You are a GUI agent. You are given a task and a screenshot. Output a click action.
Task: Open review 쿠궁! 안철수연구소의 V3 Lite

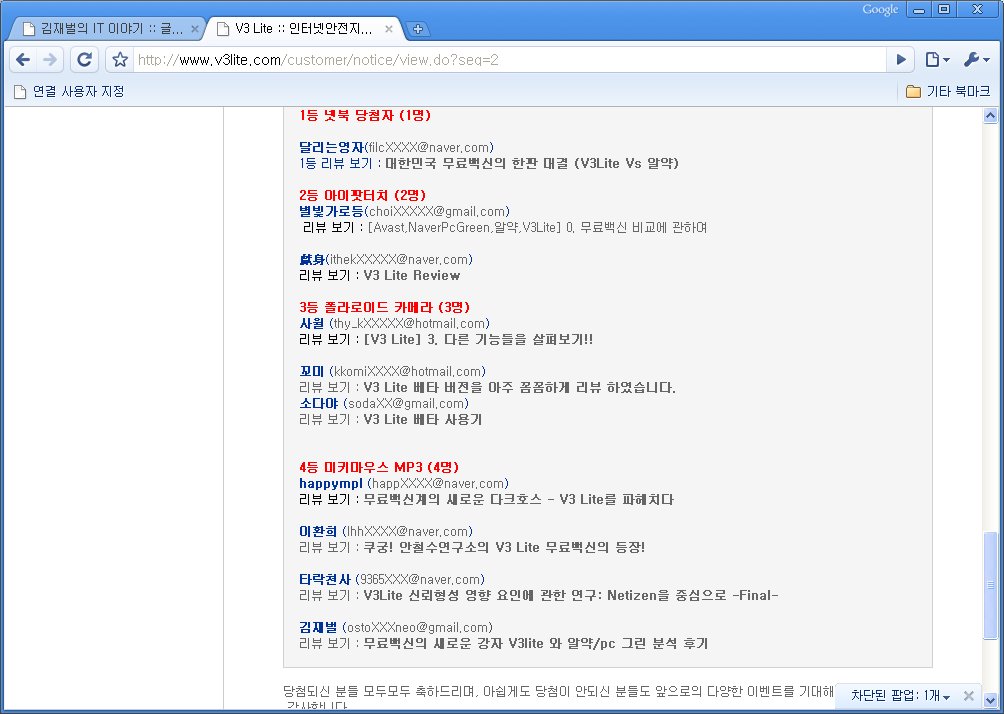pyautogui.click(x=504, y=548)
